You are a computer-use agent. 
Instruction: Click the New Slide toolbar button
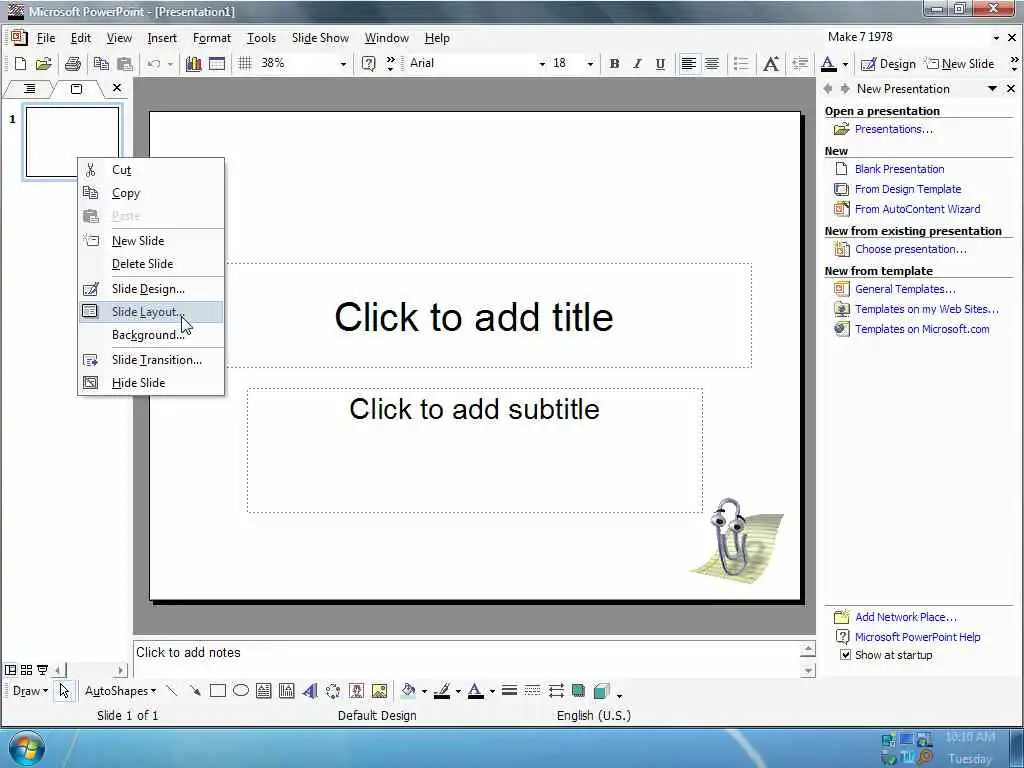[x=960, y=64]
